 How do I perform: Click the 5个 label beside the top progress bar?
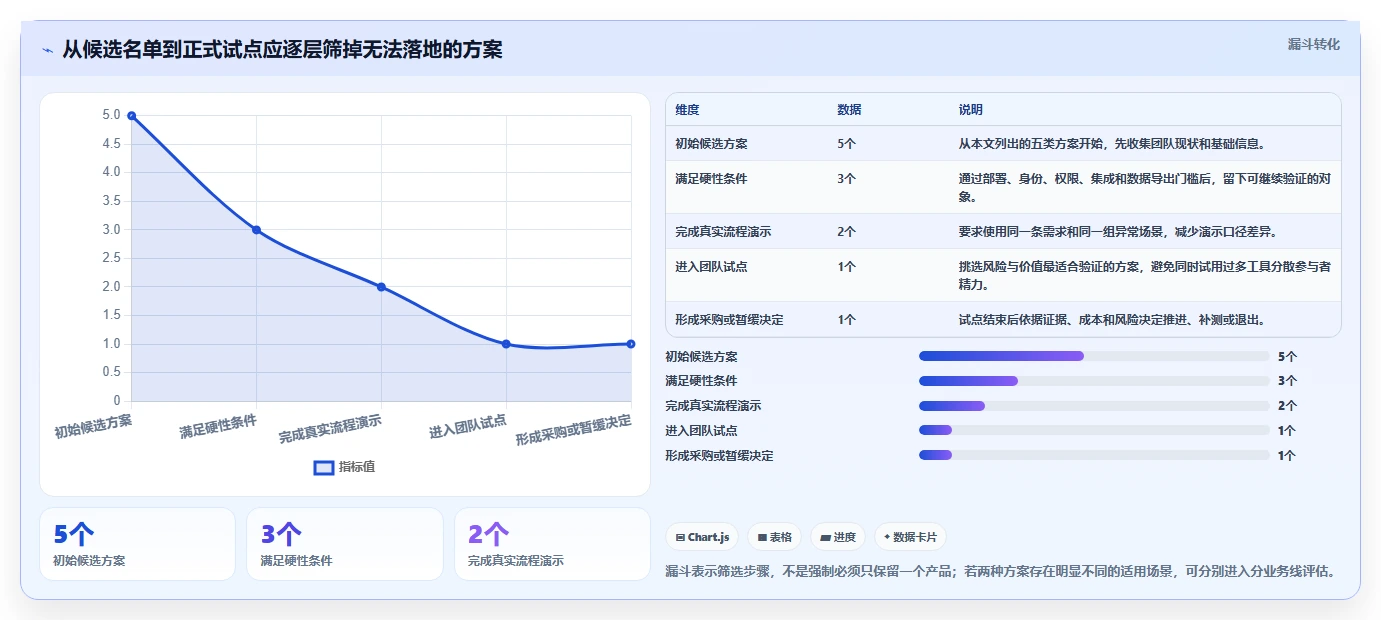[1287, 356]
